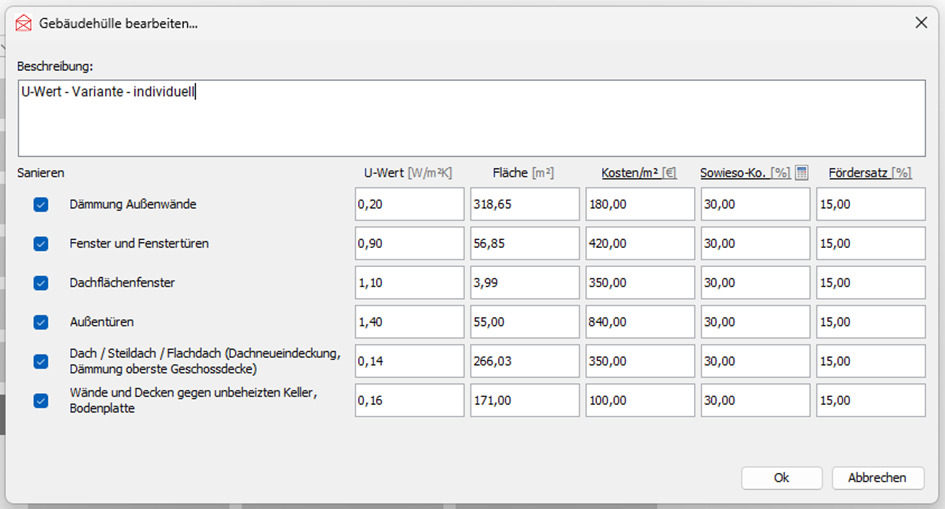945x509 pixels.
Task: Edit Kosten/m² field for Außentüren
Action: click(x=640, y=322)
